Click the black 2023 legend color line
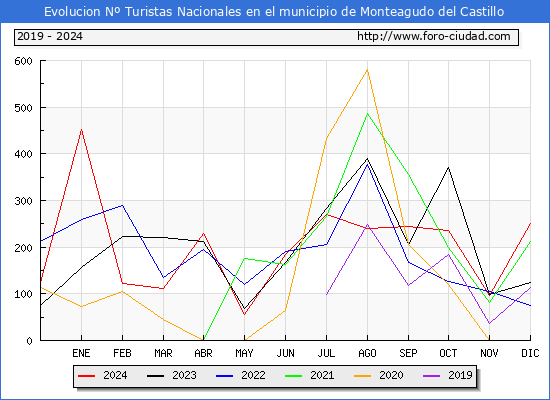550x400 pixels. (155, 376)
